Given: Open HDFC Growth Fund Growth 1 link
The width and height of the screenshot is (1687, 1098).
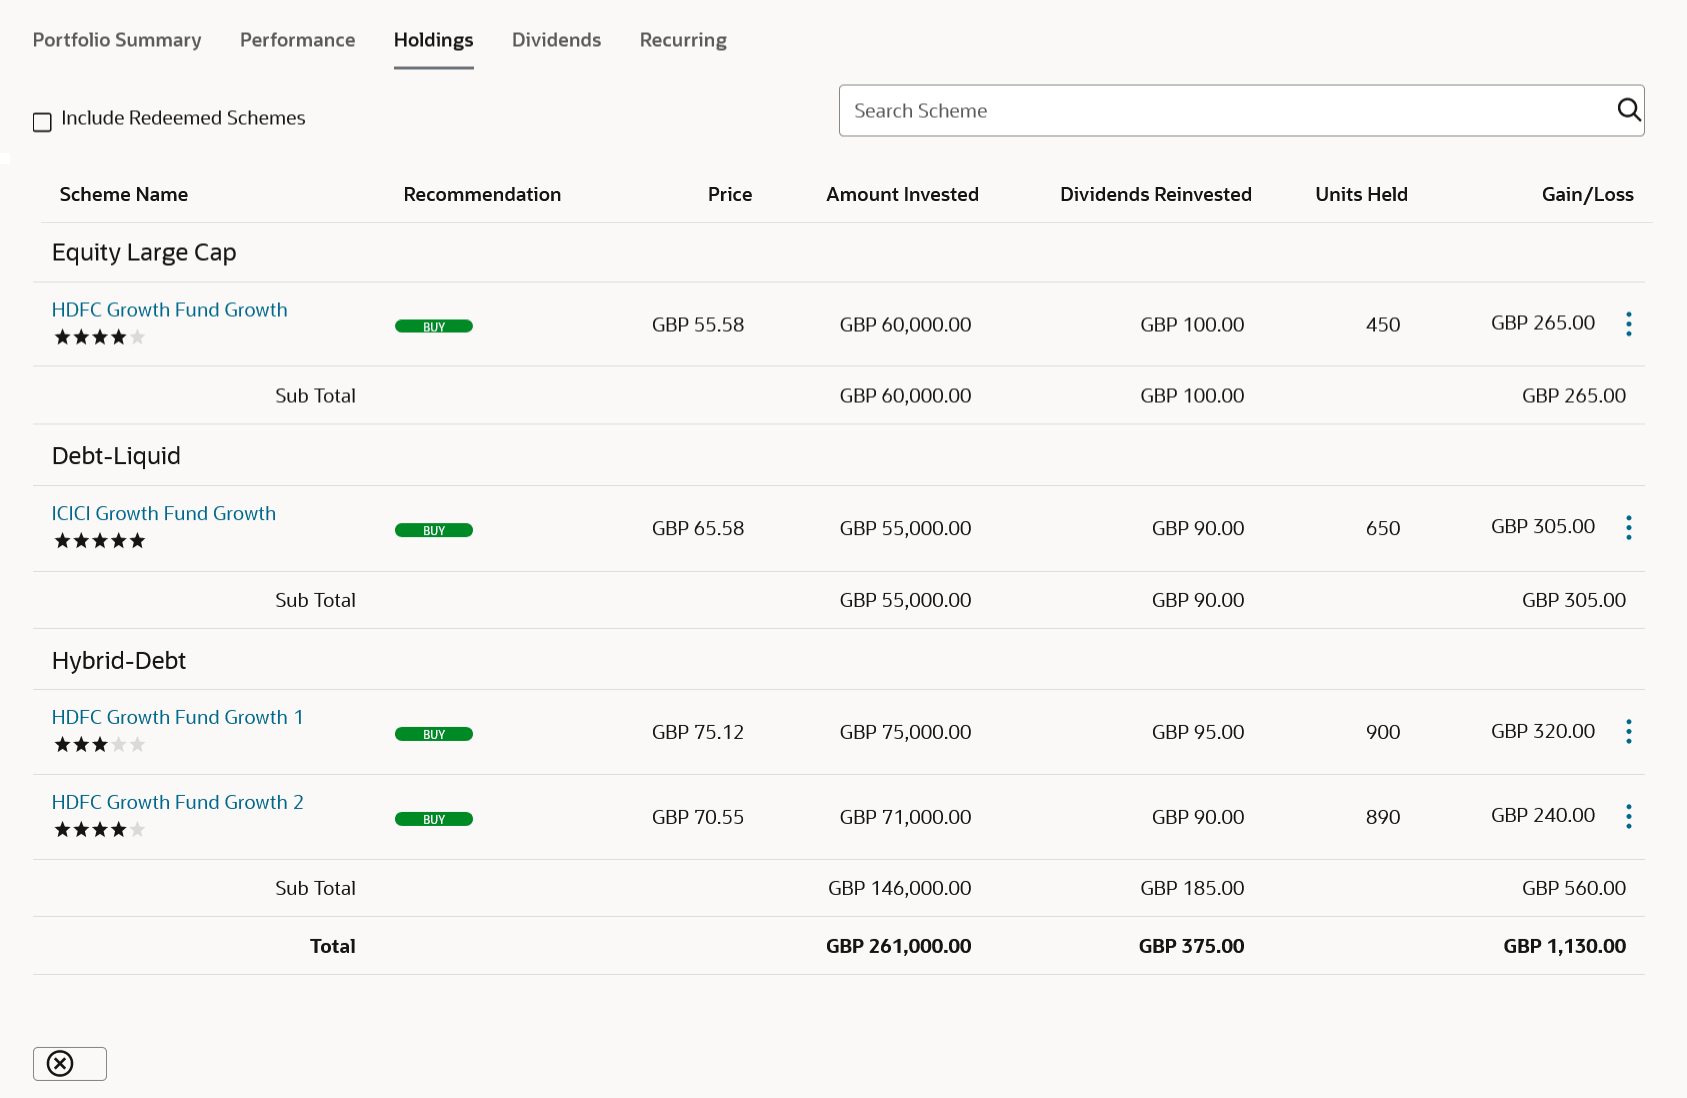Looking at the screenshot, I should coord(177,717).
